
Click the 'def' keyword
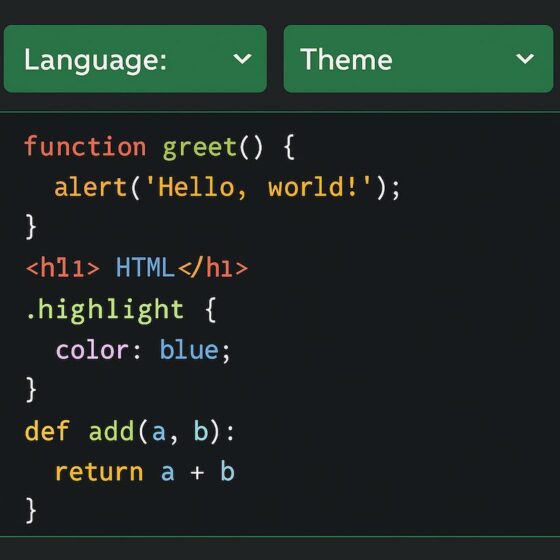click(47, 430)
